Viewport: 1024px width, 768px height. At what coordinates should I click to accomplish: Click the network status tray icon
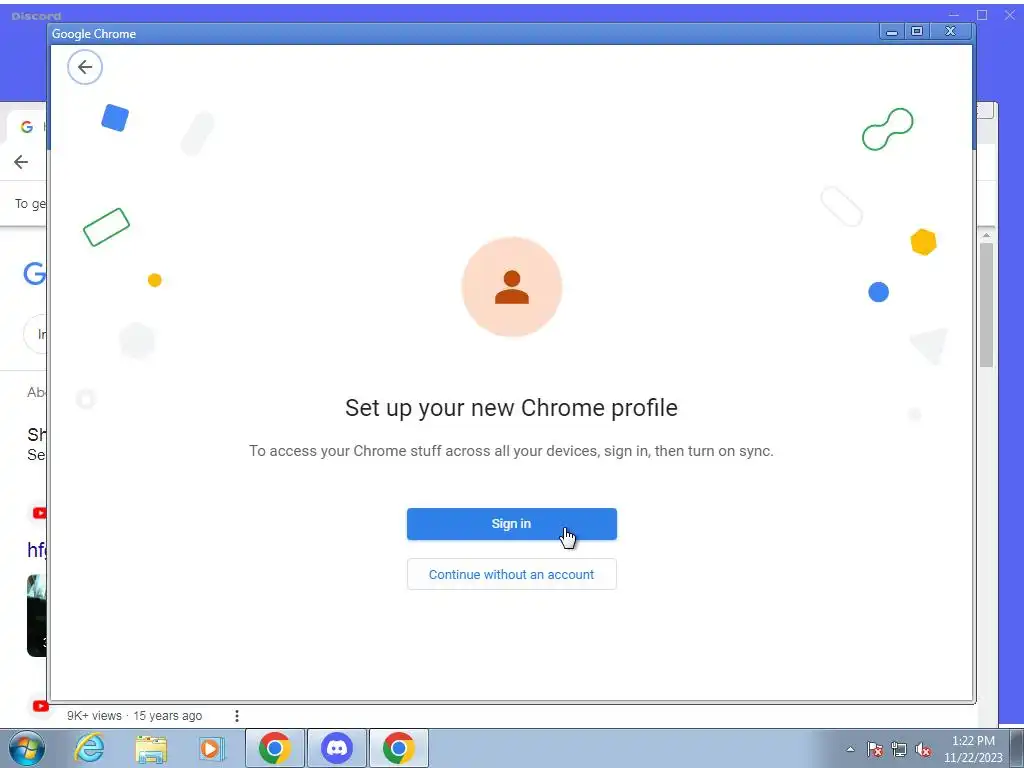(899, 749)
